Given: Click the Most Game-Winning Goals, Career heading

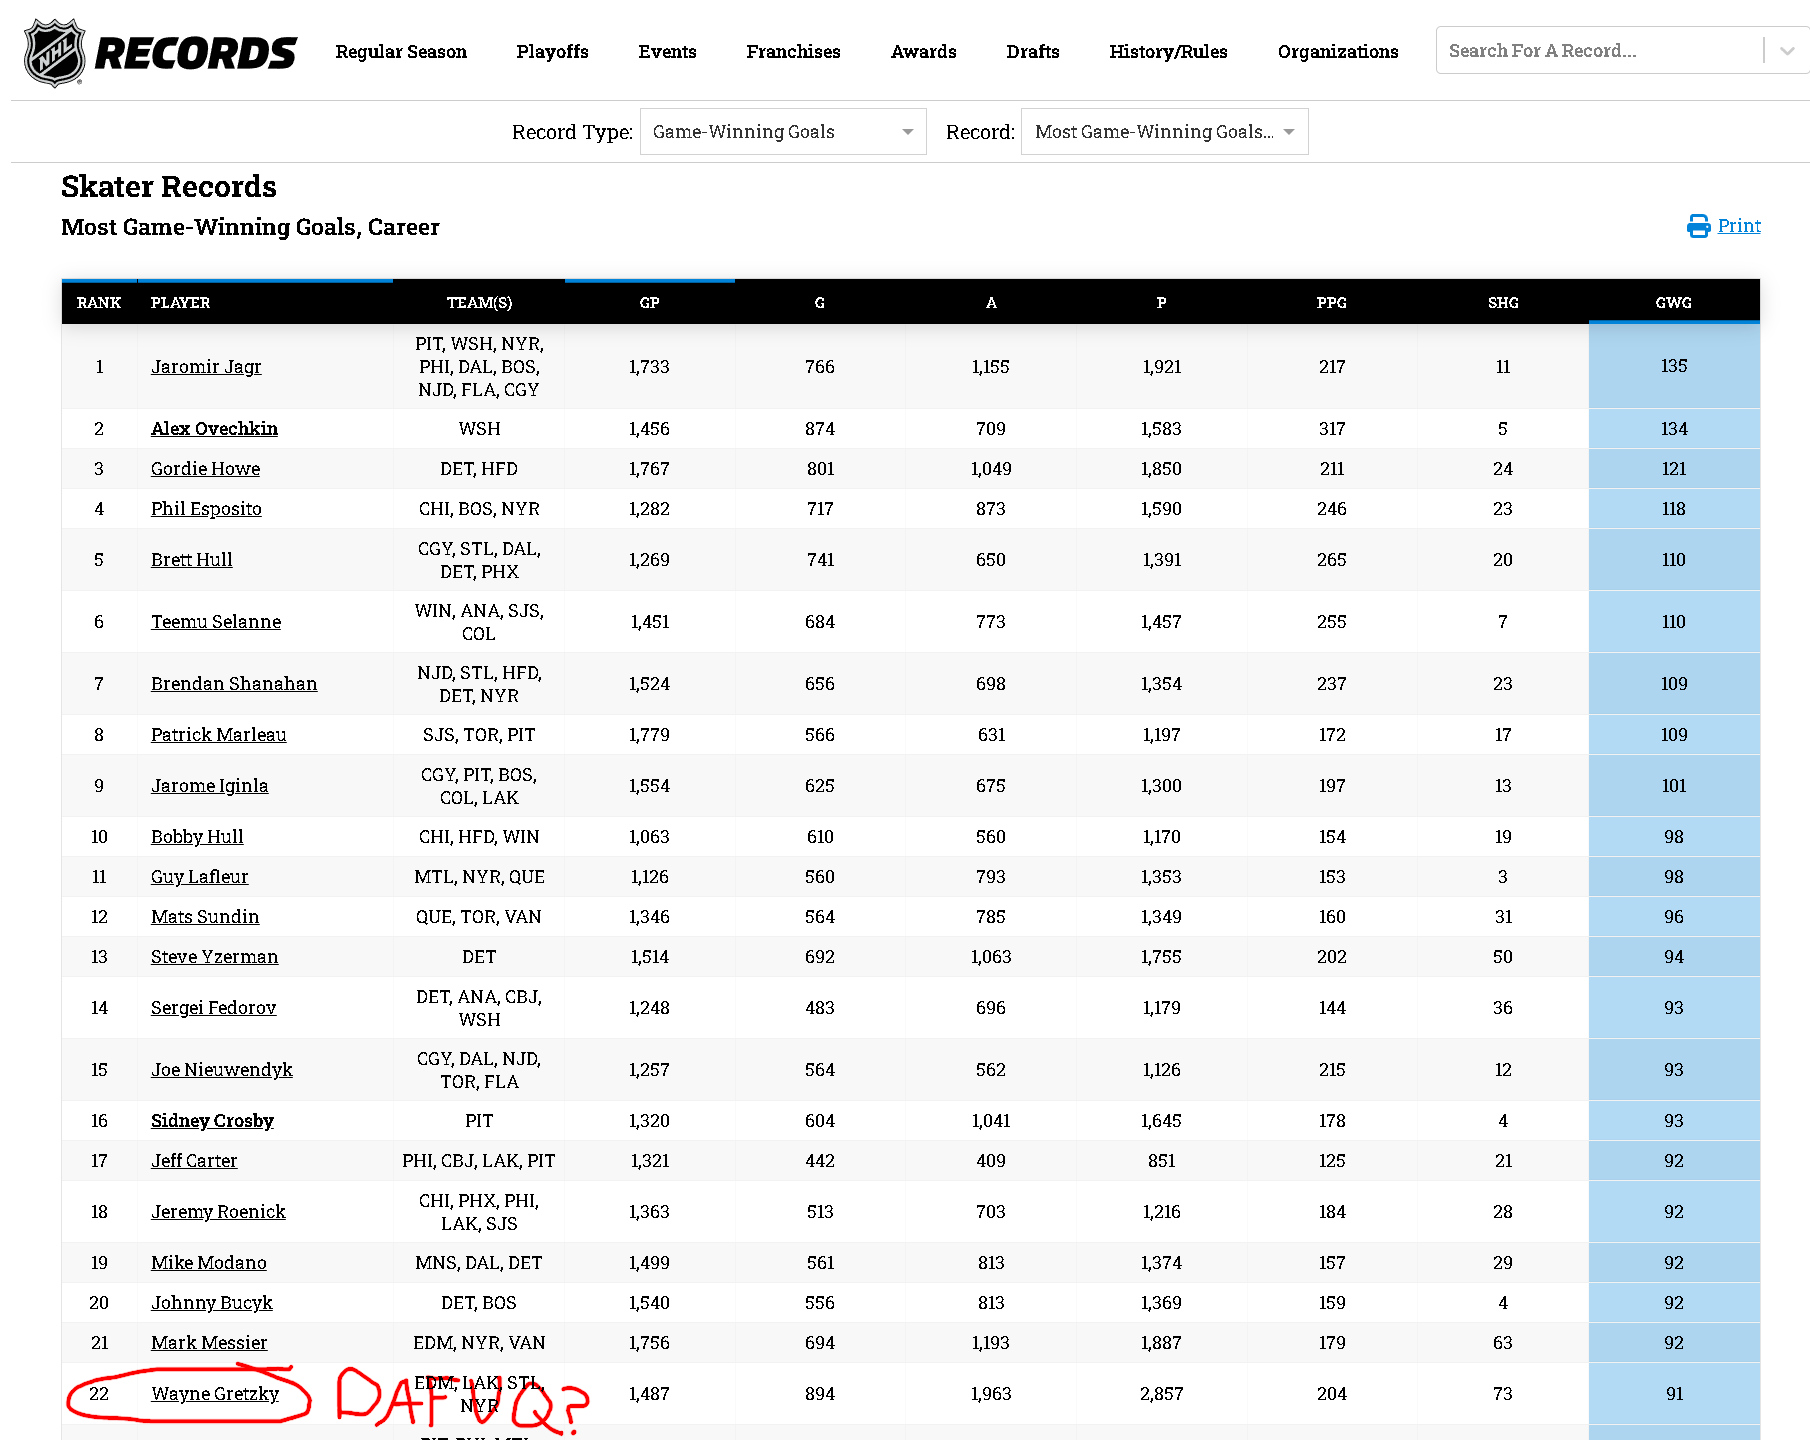Looking at the screenshot, I should click(250, 228).
